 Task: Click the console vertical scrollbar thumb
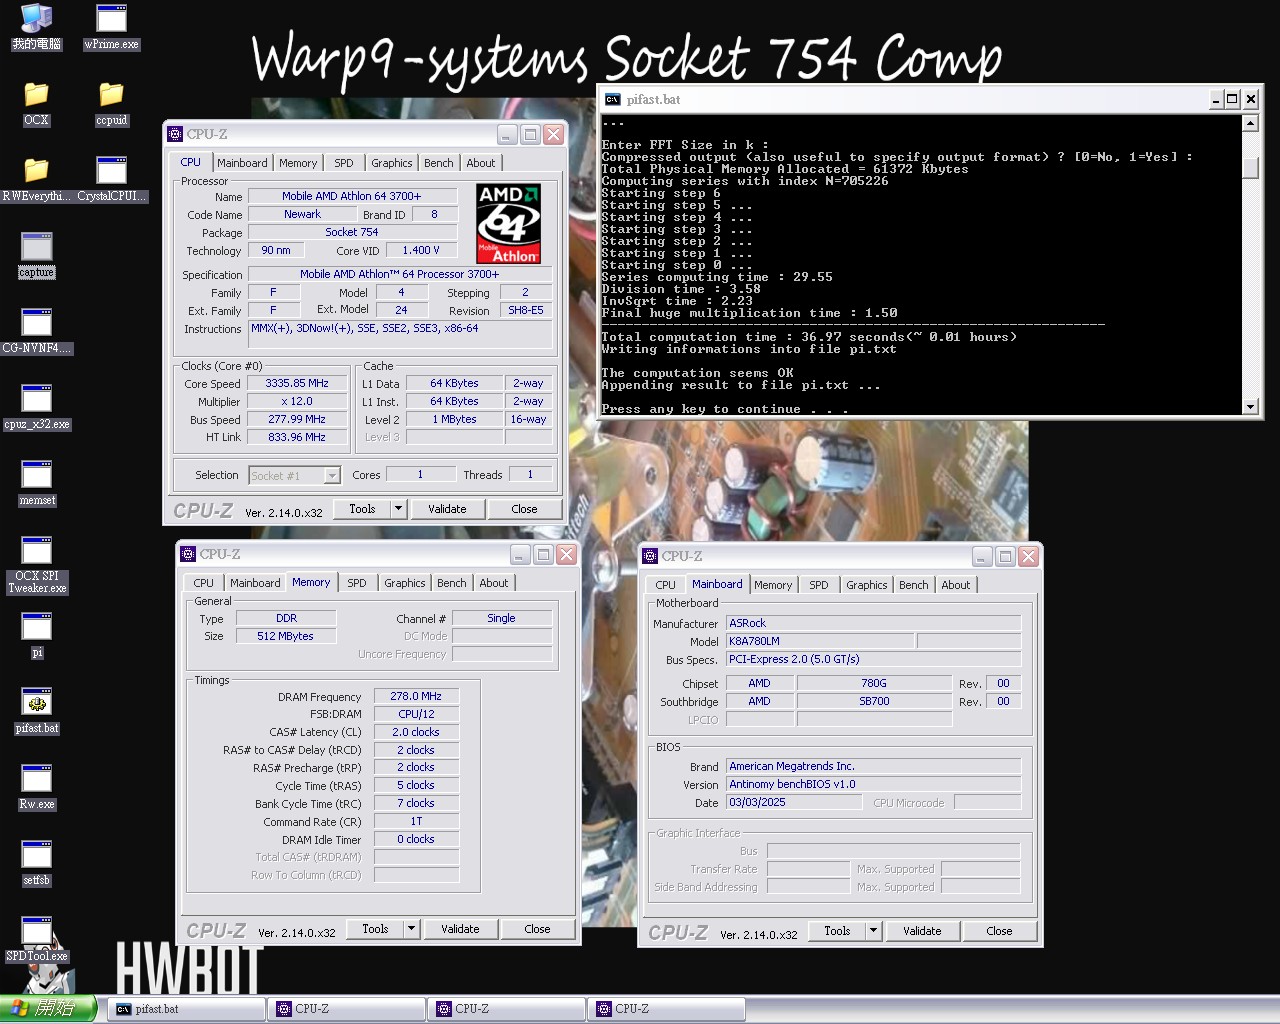[1250, 167]
